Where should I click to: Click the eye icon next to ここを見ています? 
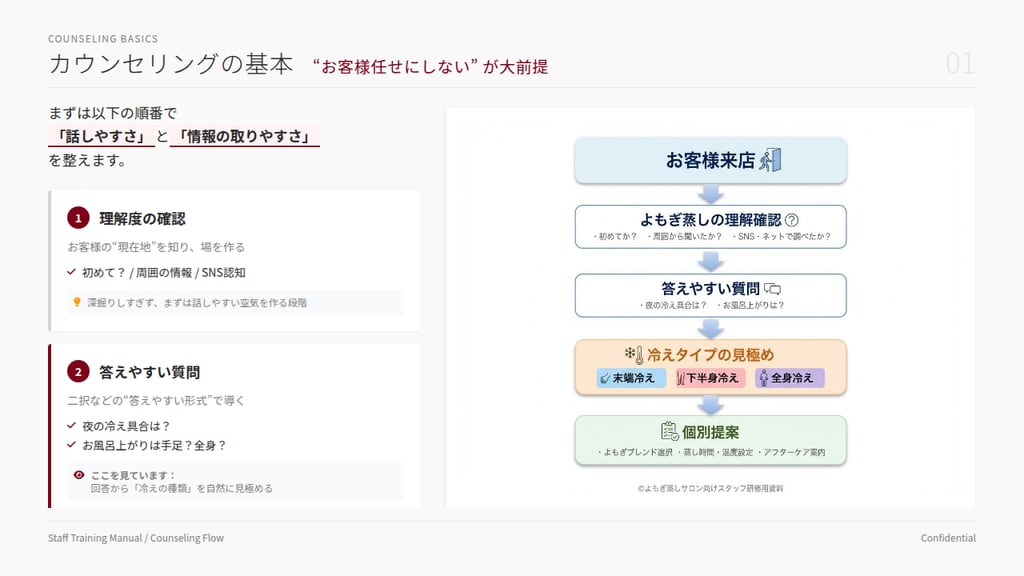(79, 475)
